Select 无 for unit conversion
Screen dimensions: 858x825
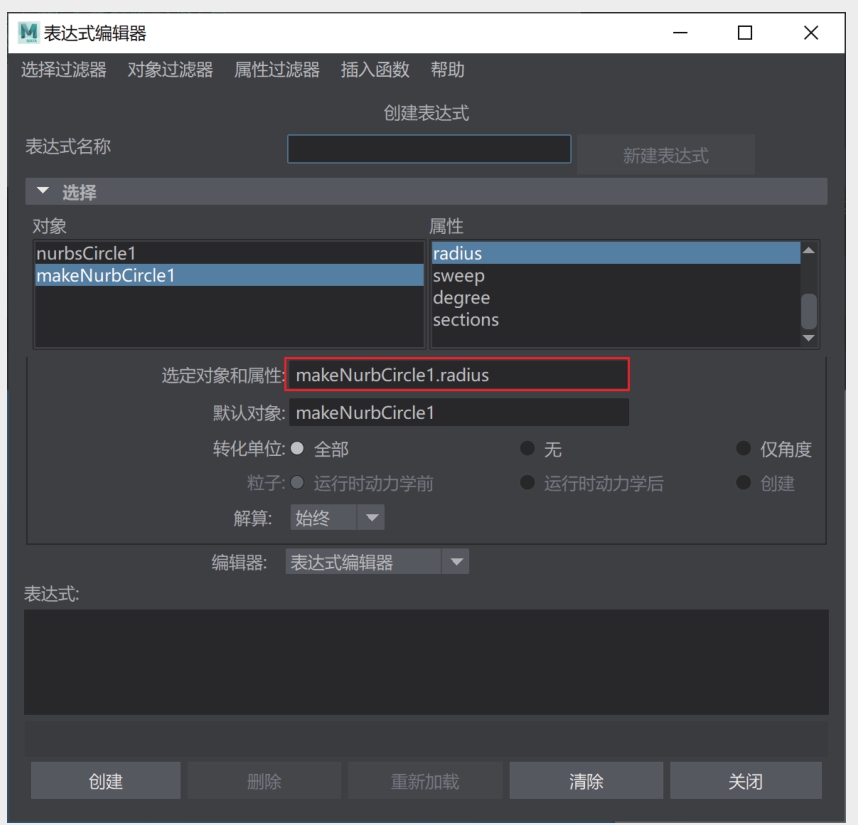[x=527, y=449]
